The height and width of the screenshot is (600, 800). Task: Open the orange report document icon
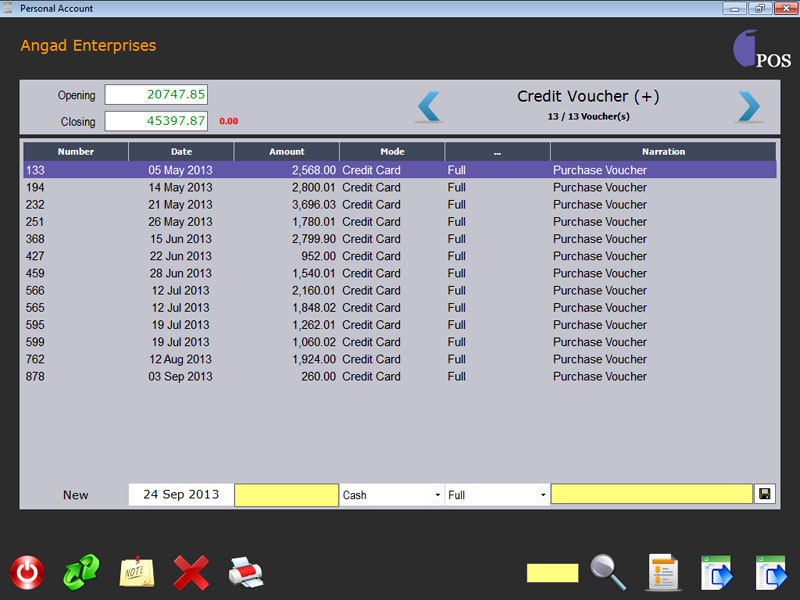click(663, 573)
